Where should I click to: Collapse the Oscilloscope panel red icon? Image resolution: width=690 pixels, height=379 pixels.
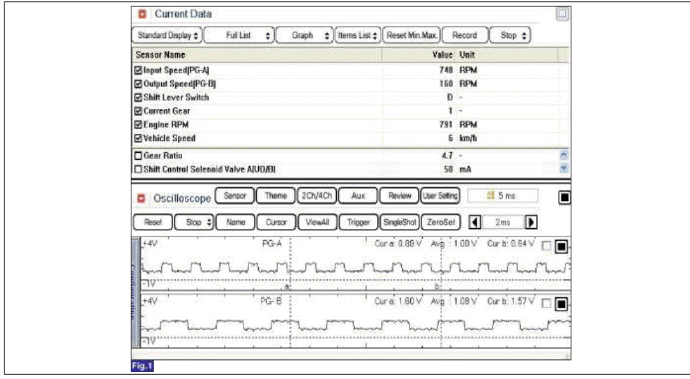pyautogui.click(x=141, y=199)
